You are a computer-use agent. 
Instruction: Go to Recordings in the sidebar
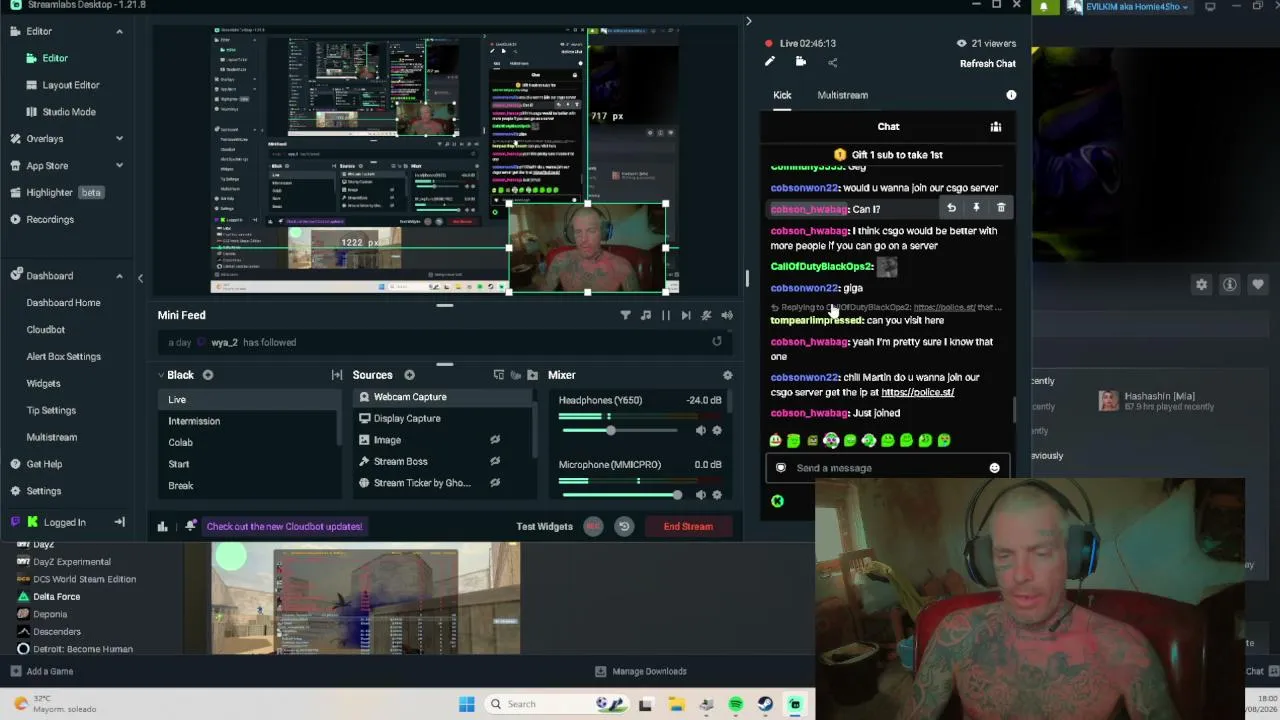[x=50, y=219]
